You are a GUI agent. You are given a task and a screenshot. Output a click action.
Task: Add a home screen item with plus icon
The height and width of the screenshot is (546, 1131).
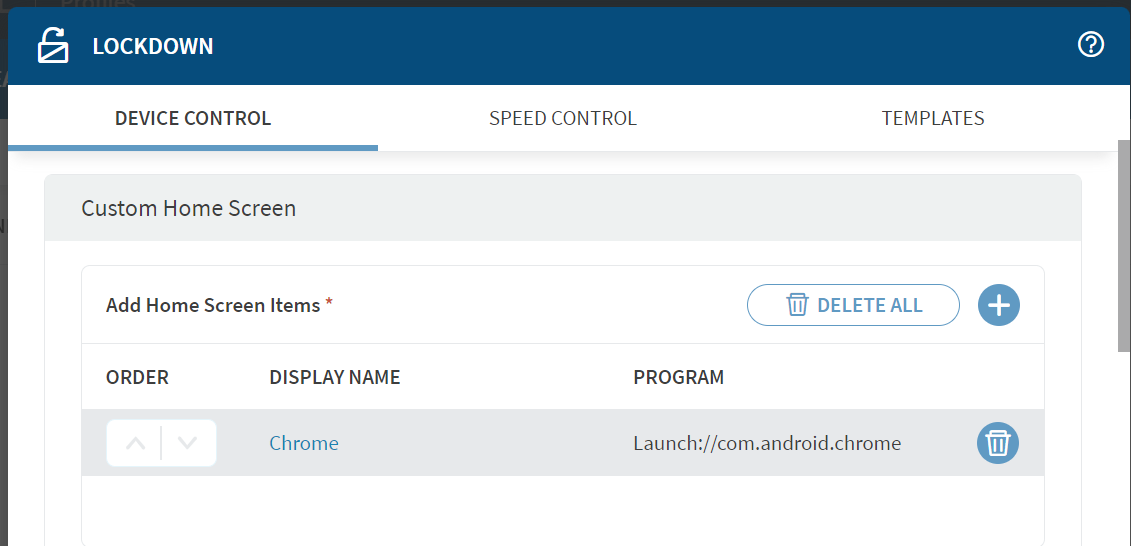point(998,305)
